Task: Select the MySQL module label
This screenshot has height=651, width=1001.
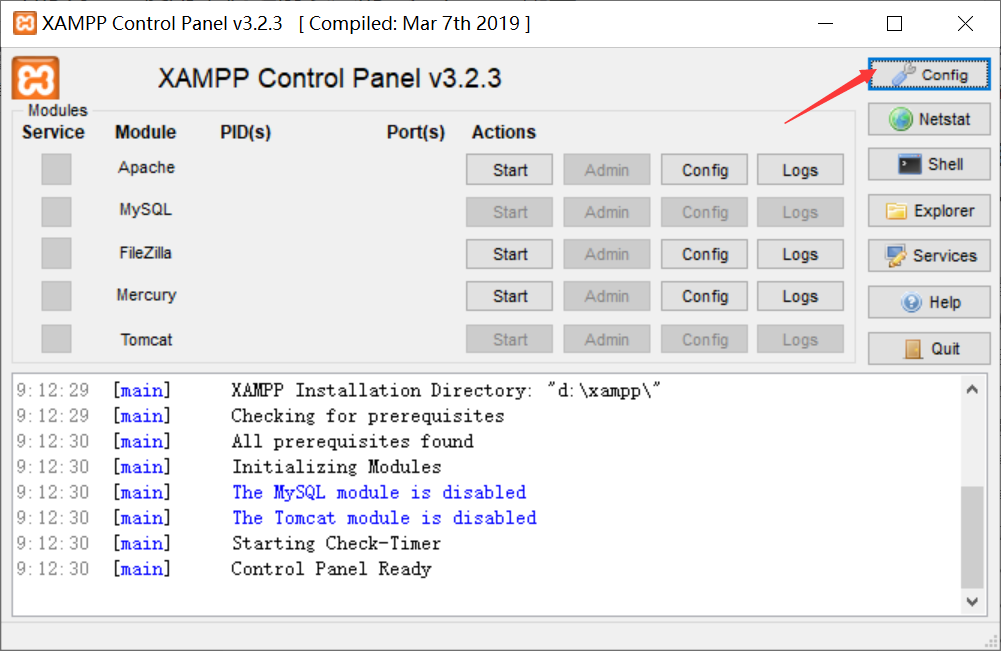Action: point(146,209)
